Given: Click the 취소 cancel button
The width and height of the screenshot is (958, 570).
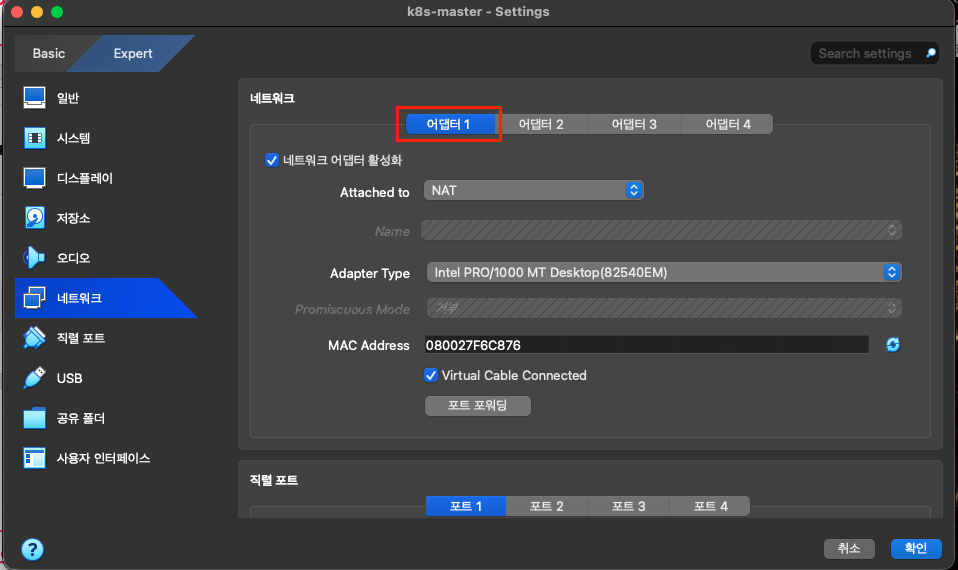Looking at the screenshot, I should 849,549.
